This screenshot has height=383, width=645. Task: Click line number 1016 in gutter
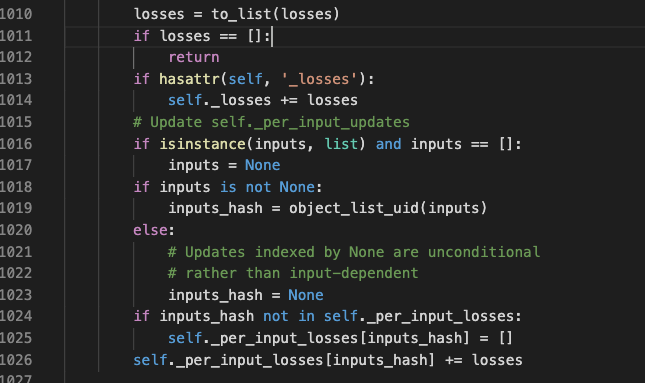tap(16, 144)
